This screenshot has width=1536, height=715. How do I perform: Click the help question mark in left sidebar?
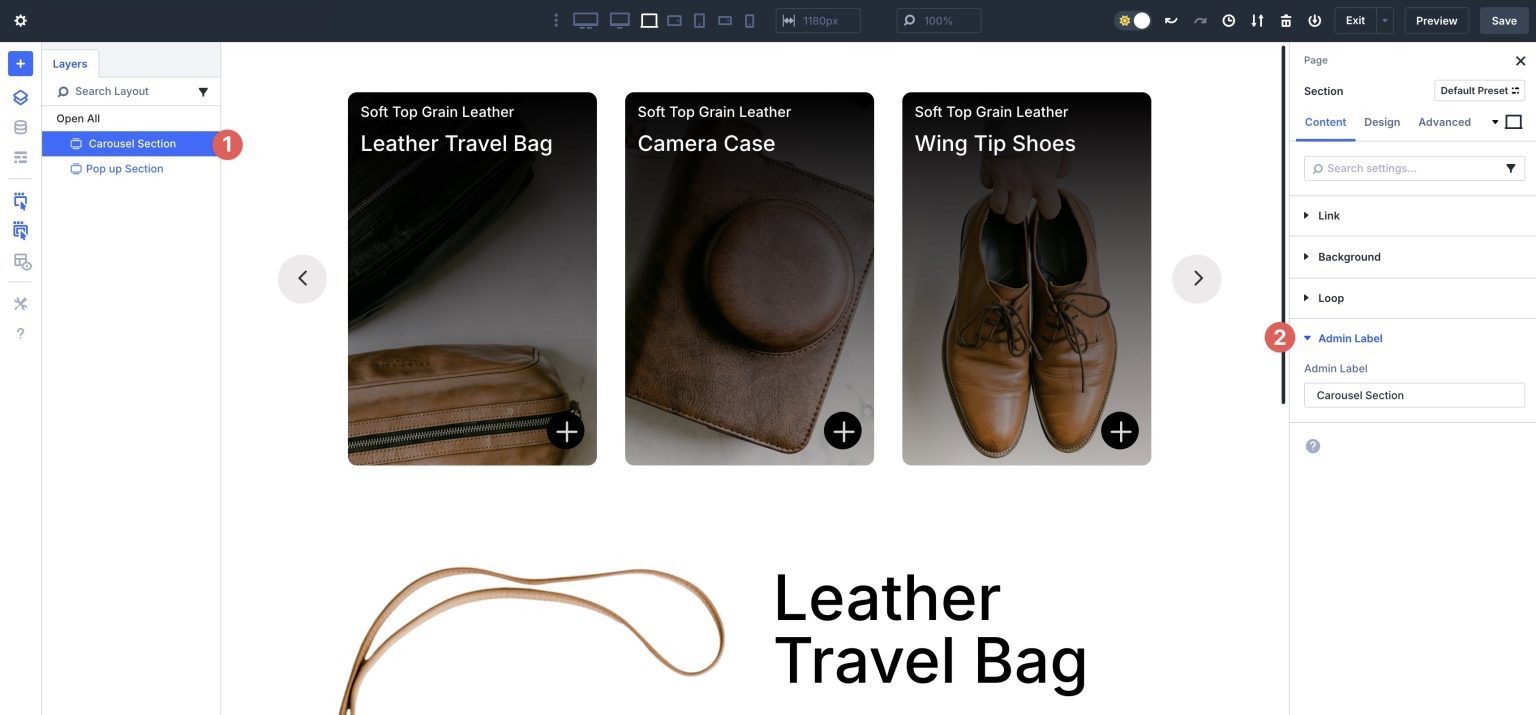click(x=20, y=332)
